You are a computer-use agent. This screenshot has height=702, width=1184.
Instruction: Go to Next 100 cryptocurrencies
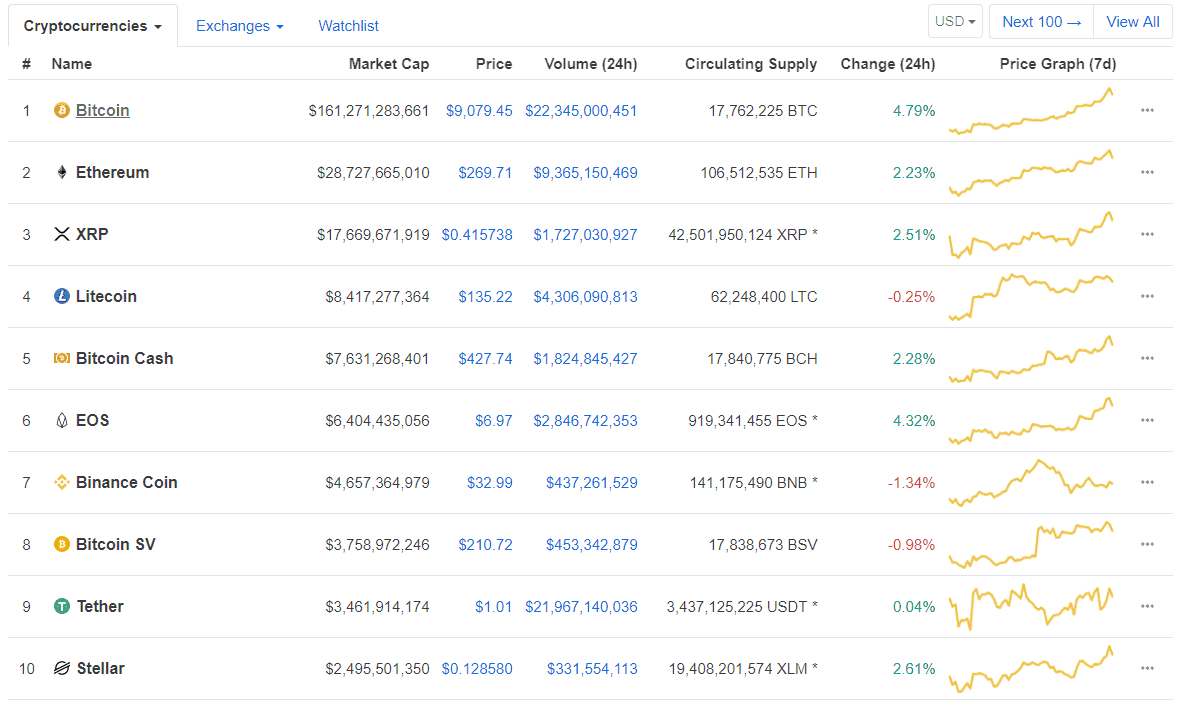point(1041,22)
